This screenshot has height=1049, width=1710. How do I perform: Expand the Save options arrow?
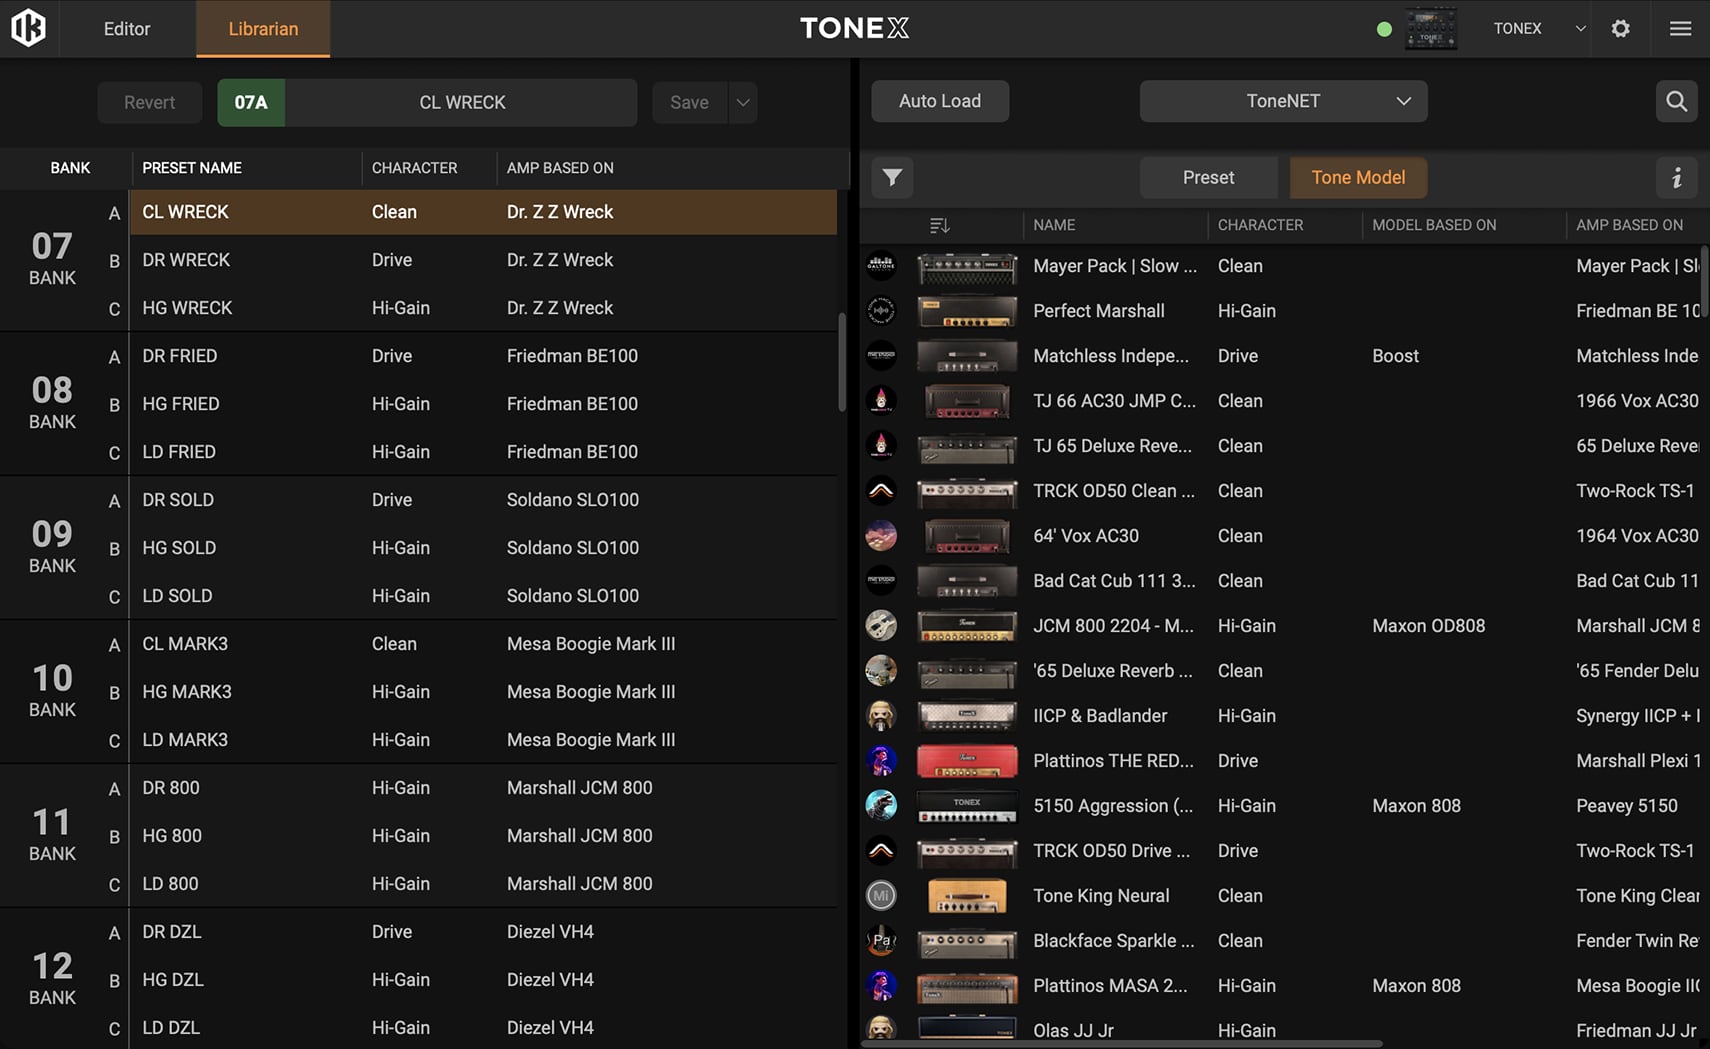click(743, 102)
